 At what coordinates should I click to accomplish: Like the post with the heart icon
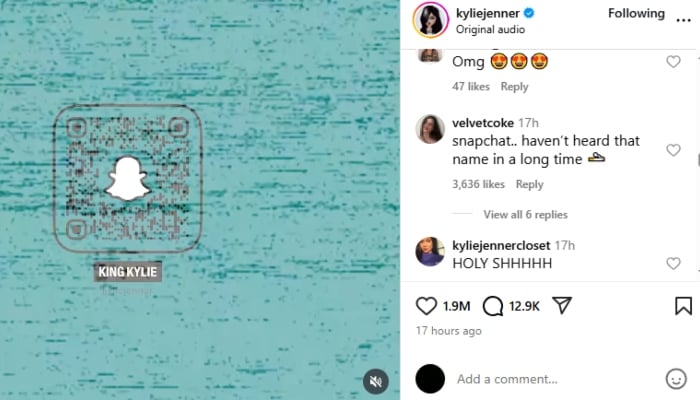point(426,306)
